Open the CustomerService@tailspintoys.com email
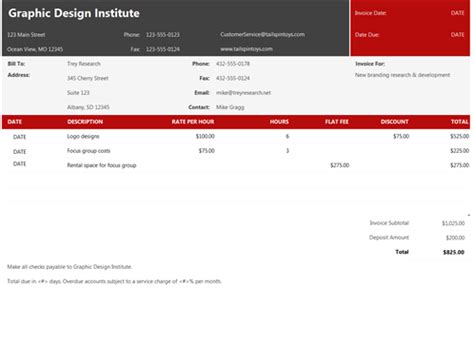Viewport: 474px width, 363px height. (x=262, y=34)
